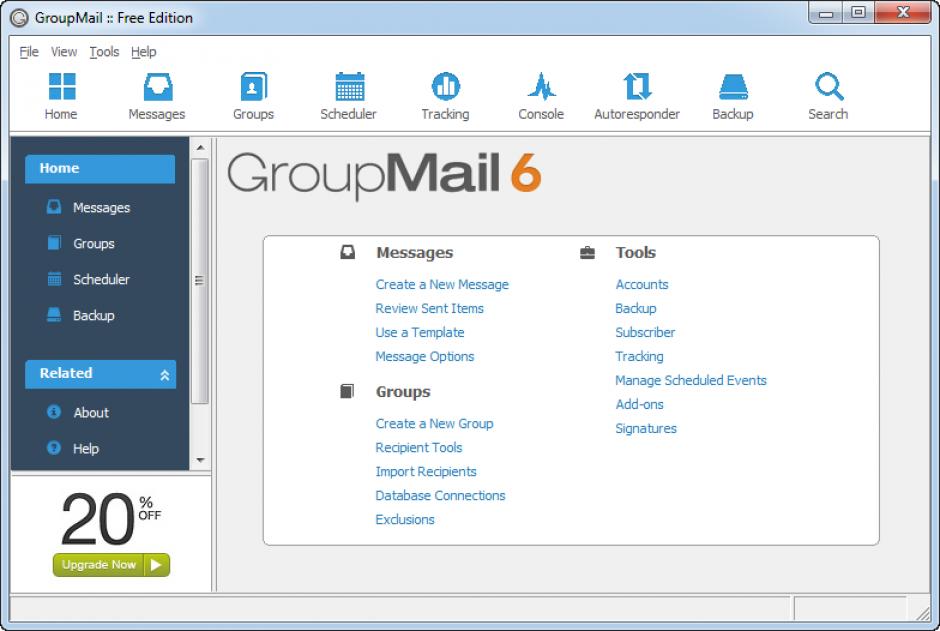Select Messages text in the sidebar

pos(102,208)
